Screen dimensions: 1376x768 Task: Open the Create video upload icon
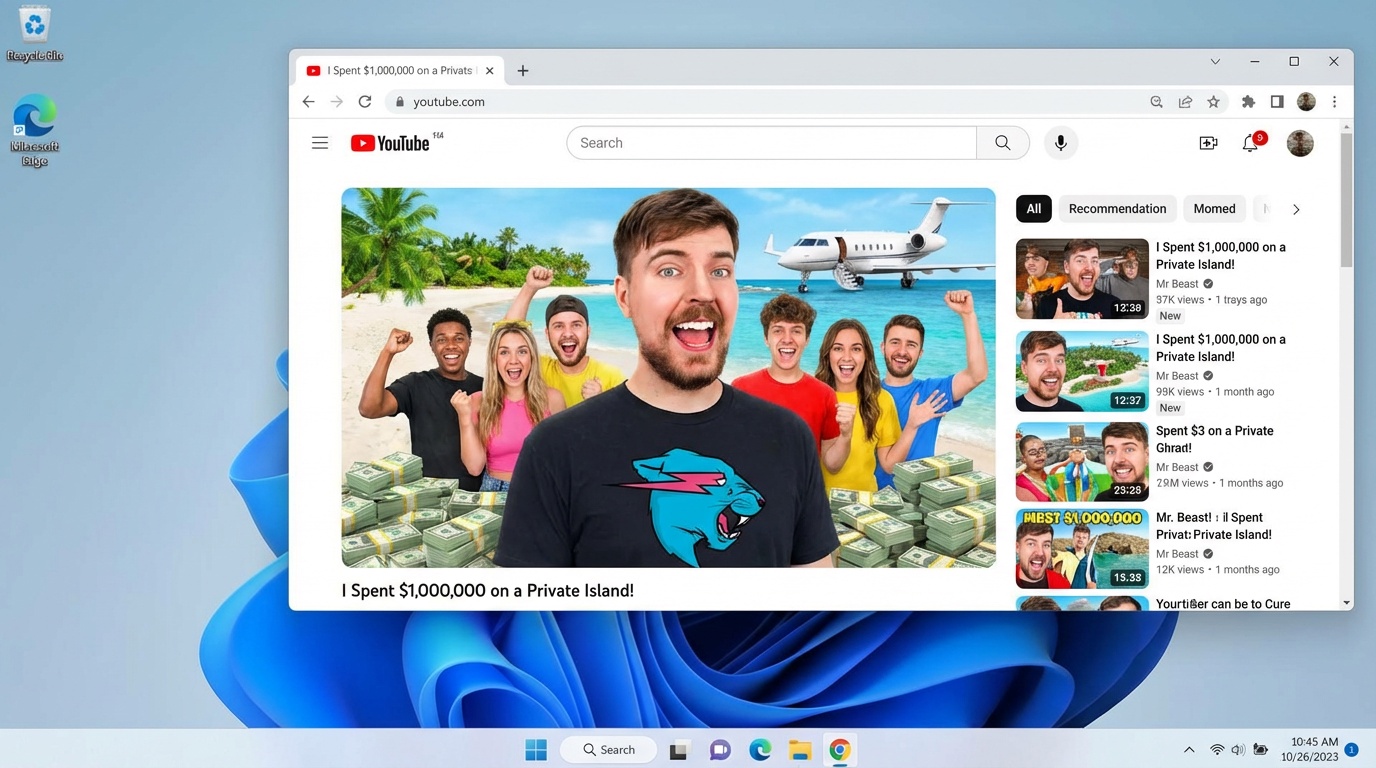(x=1208, y=143)
